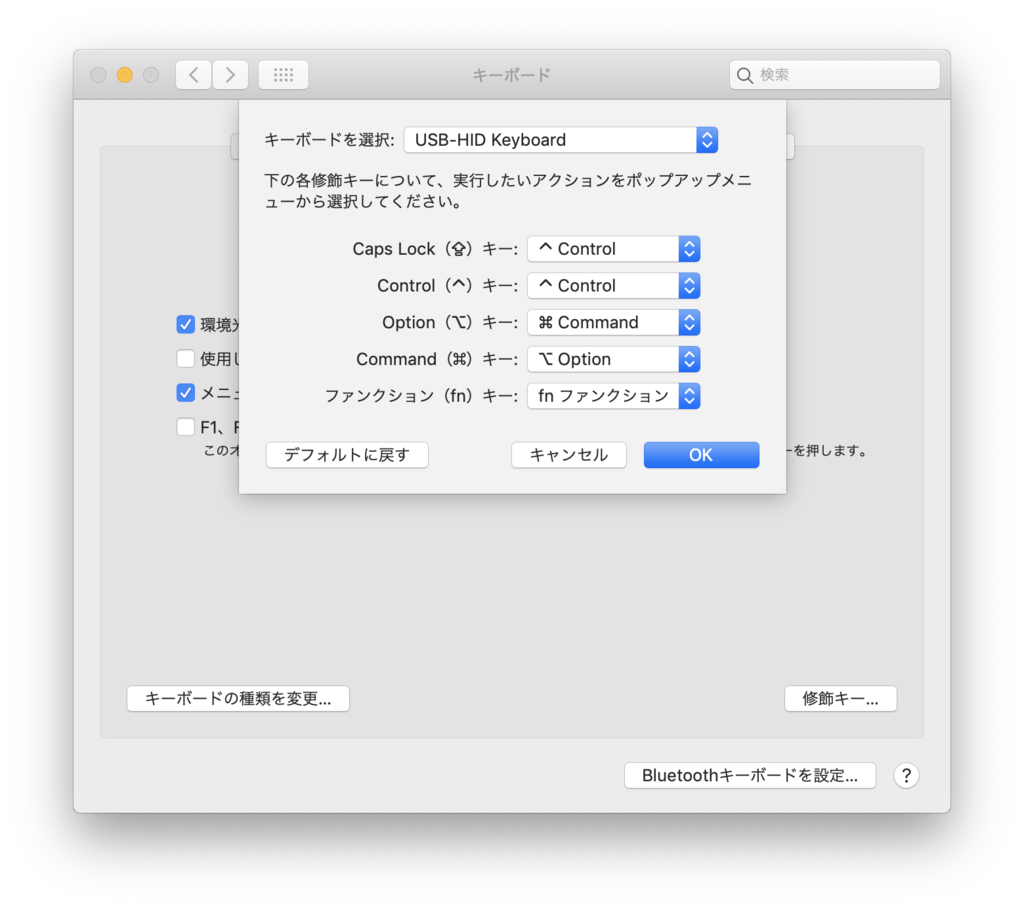Click Bluetoothキーボードを設定... button
The image size is (1024, 910).
coord(750,775)
